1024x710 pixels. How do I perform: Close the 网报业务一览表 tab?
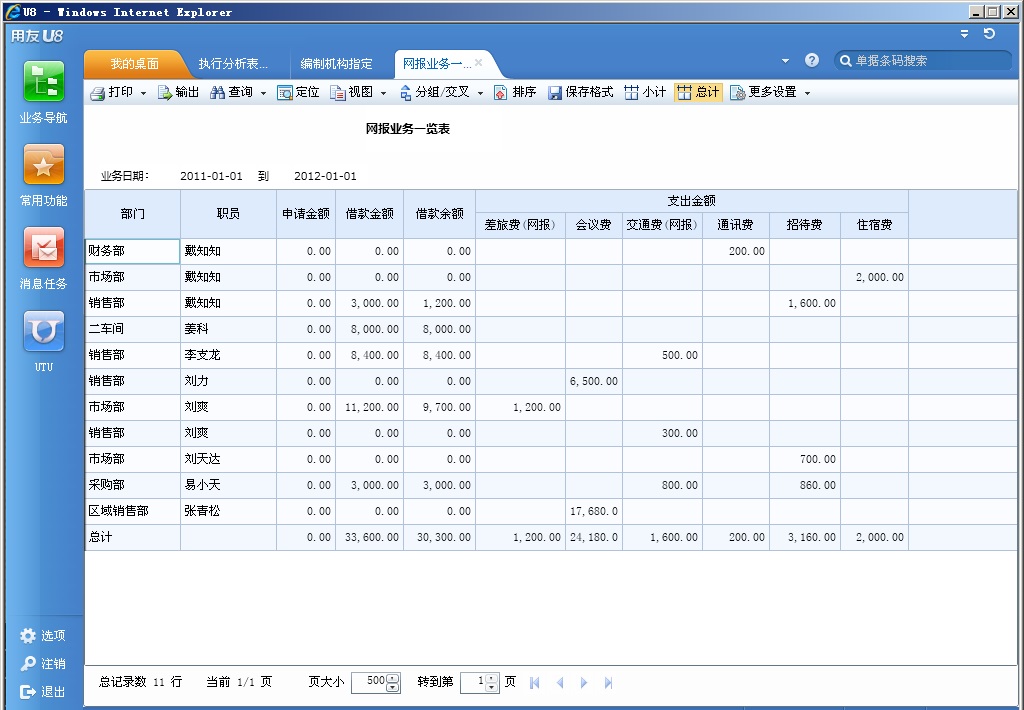(x=479, y=62)
